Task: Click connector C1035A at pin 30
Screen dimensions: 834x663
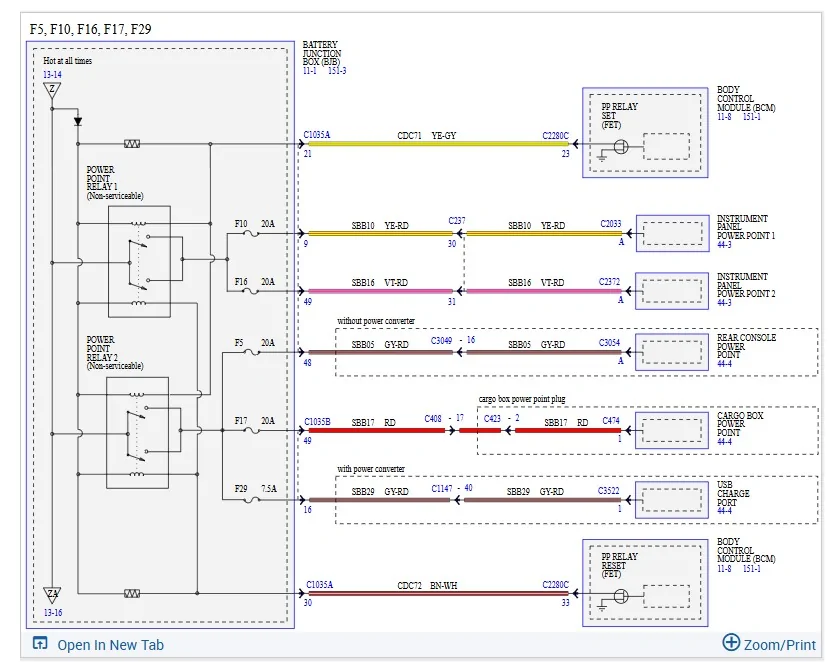Action: 320,585
